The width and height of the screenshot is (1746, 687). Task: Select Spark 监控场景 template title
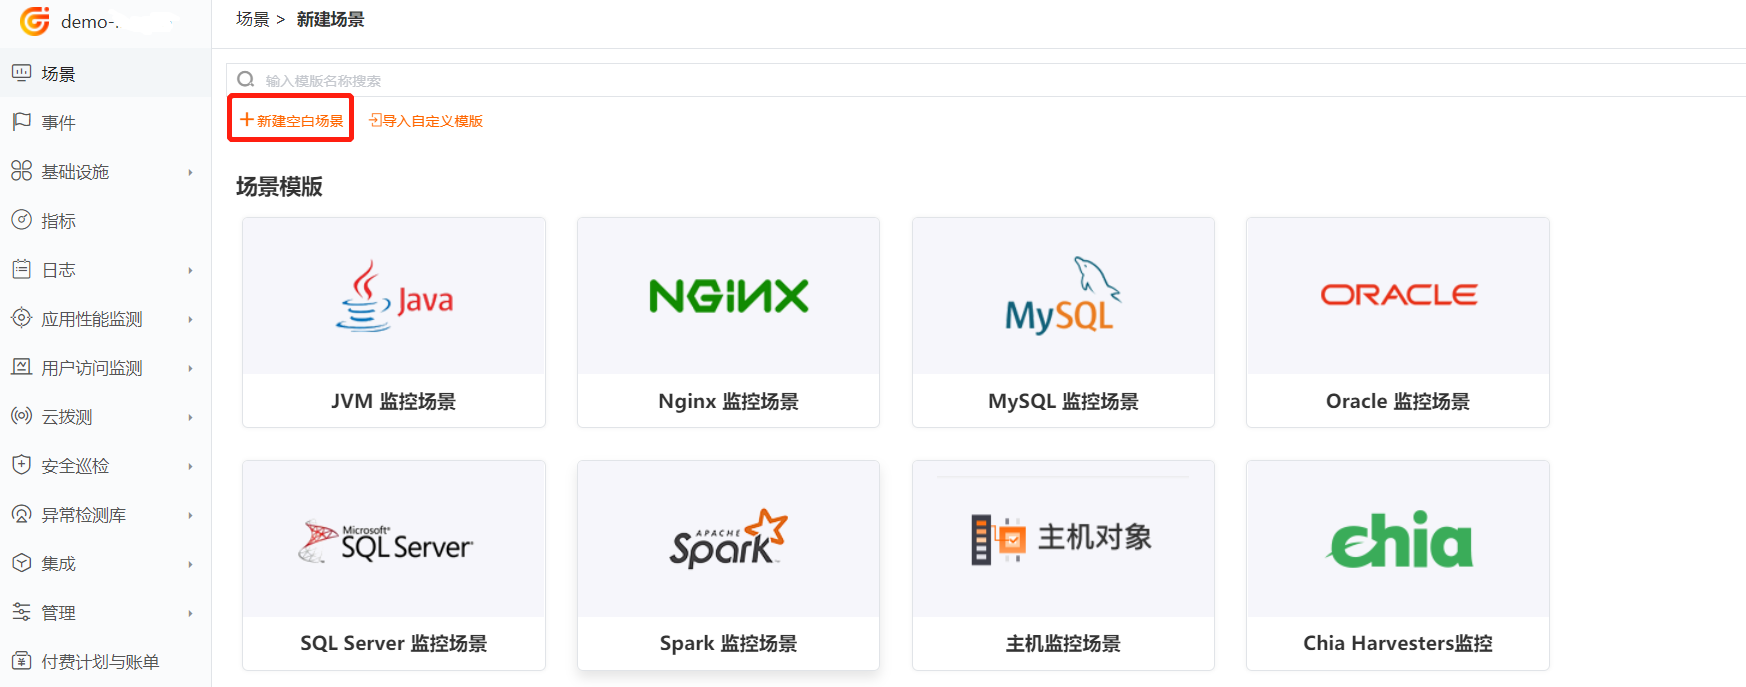728,643
